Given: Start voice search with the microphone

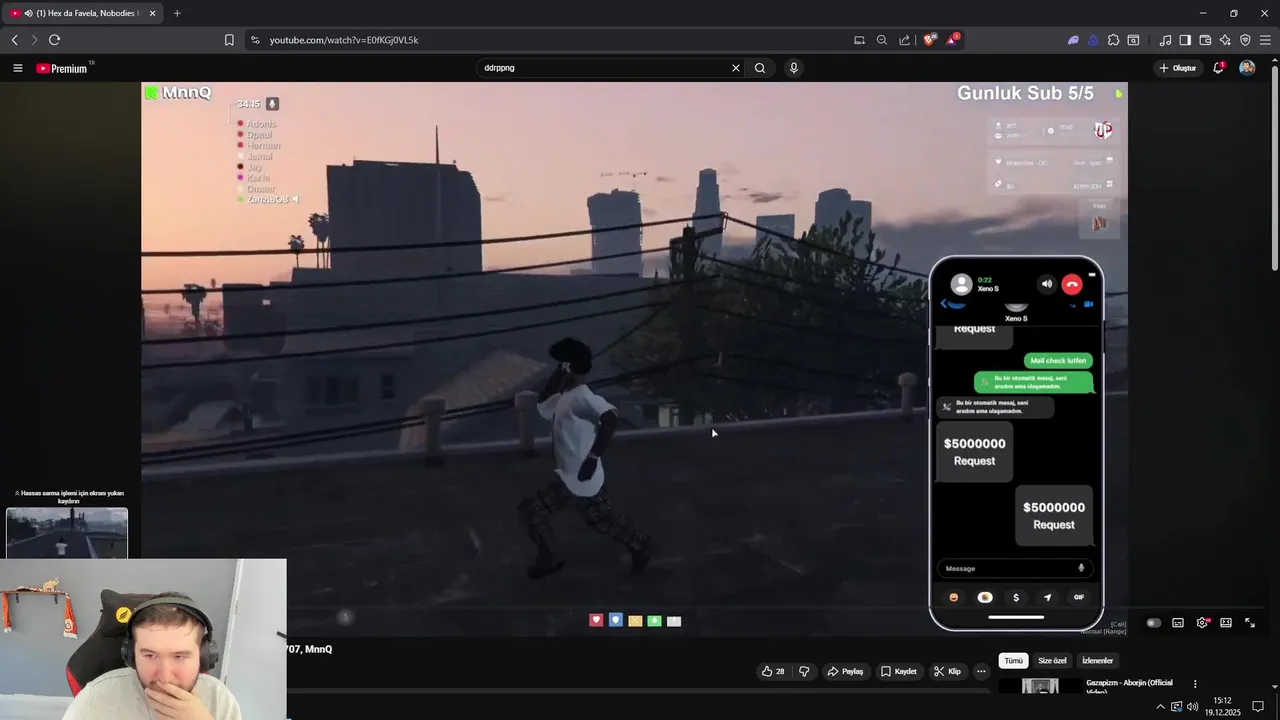Looking at the screenshot, I should pyautogui.click(x=794, y=68).
